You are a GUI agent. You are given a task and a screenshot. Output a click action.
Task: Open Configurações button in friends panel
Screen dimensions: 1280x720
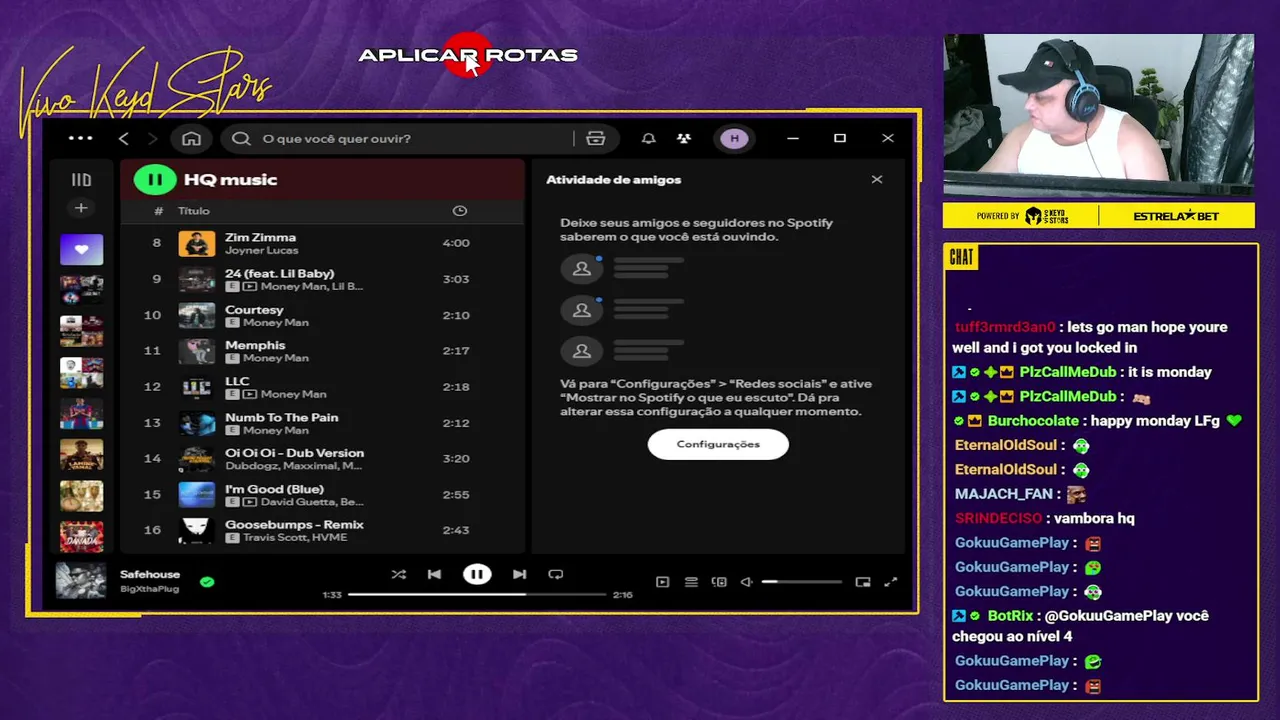(x=718, y=444)
